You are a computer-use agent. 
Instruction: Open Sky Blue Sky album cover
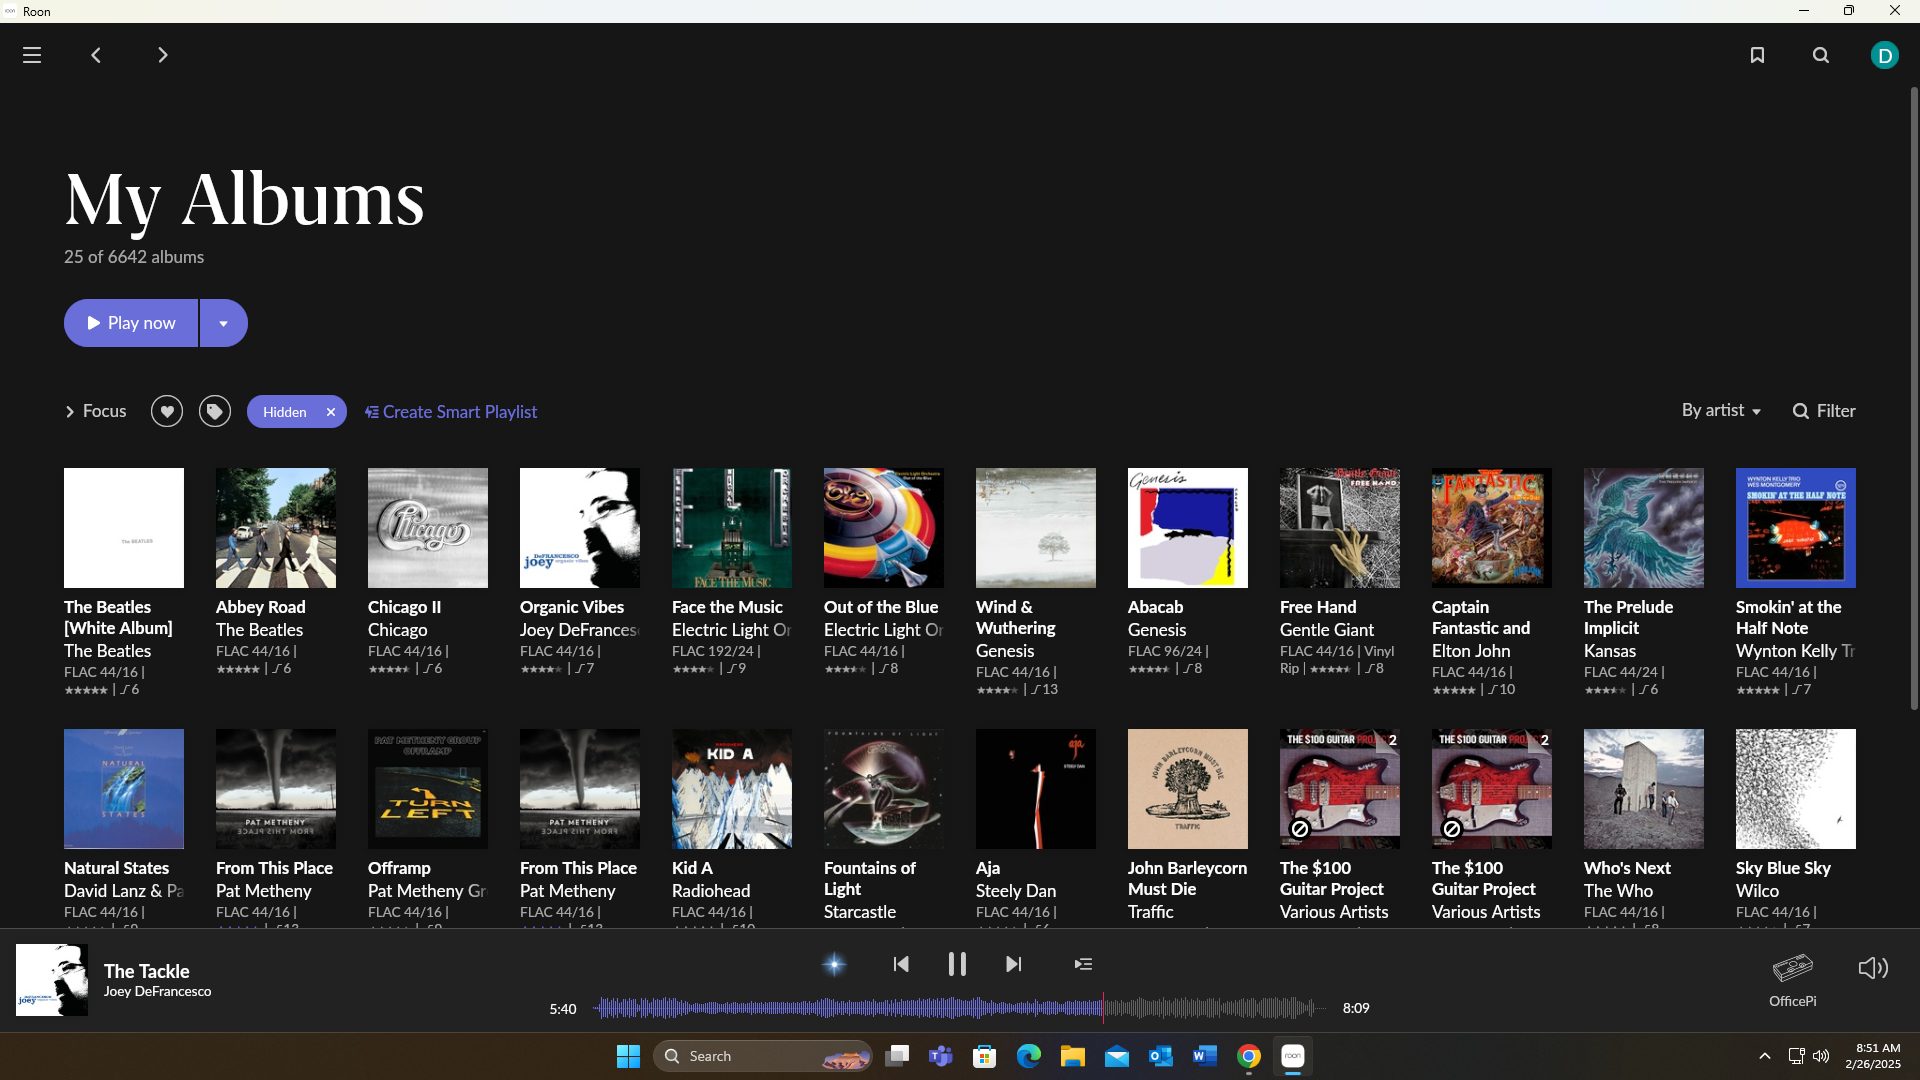1796,789
